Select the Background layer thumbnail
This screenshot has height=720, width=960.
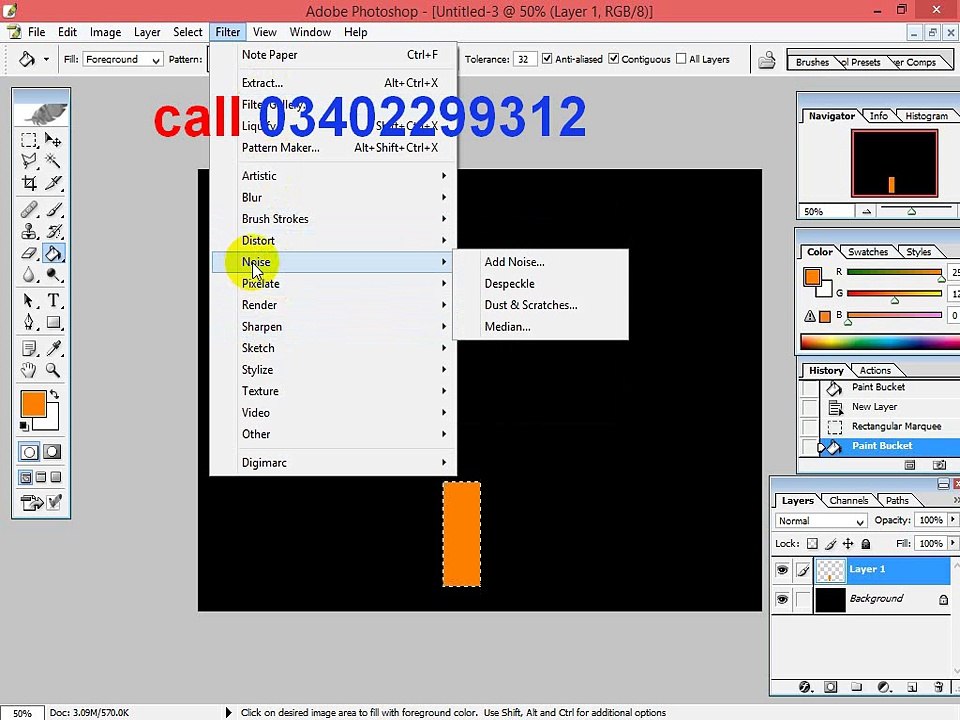(830, 599)
